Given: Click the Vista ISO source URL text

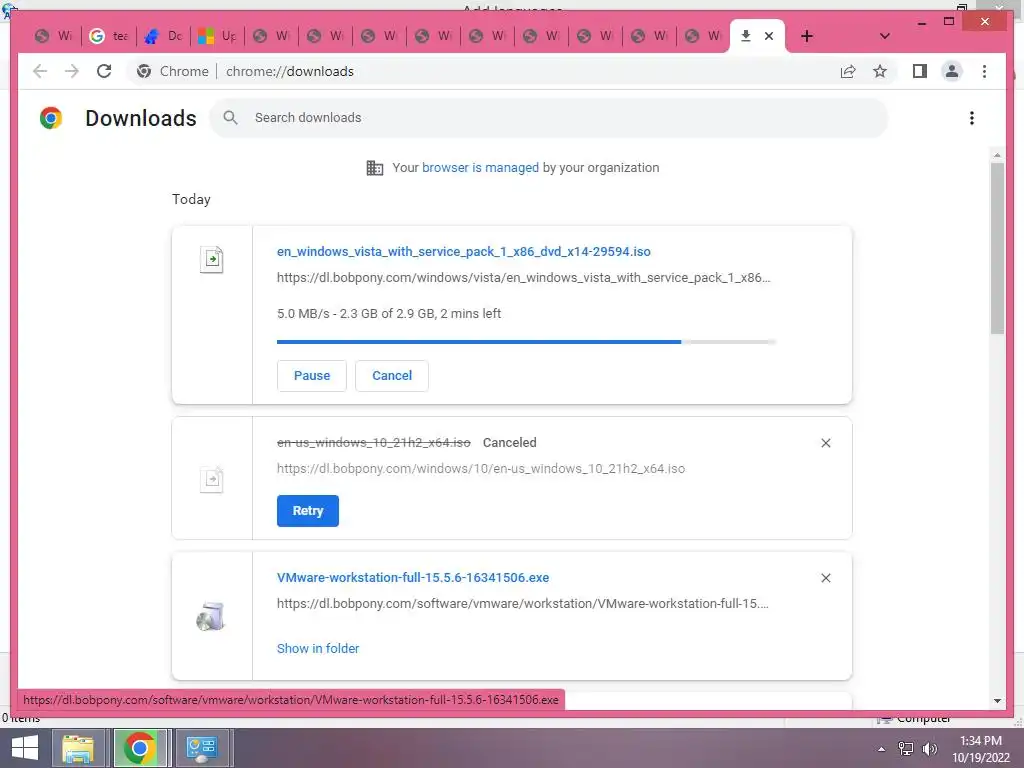Looking at the screenshot, I should point(524,278).
